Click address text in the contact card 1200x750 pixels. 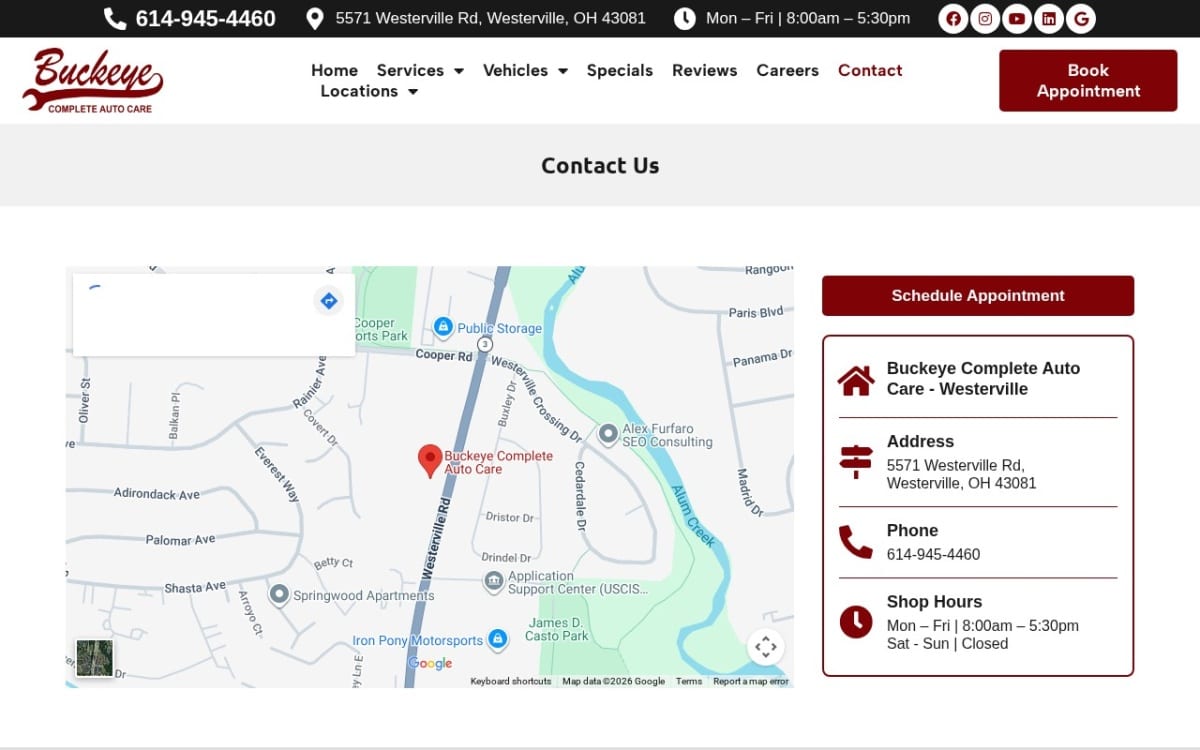(961, 474)
